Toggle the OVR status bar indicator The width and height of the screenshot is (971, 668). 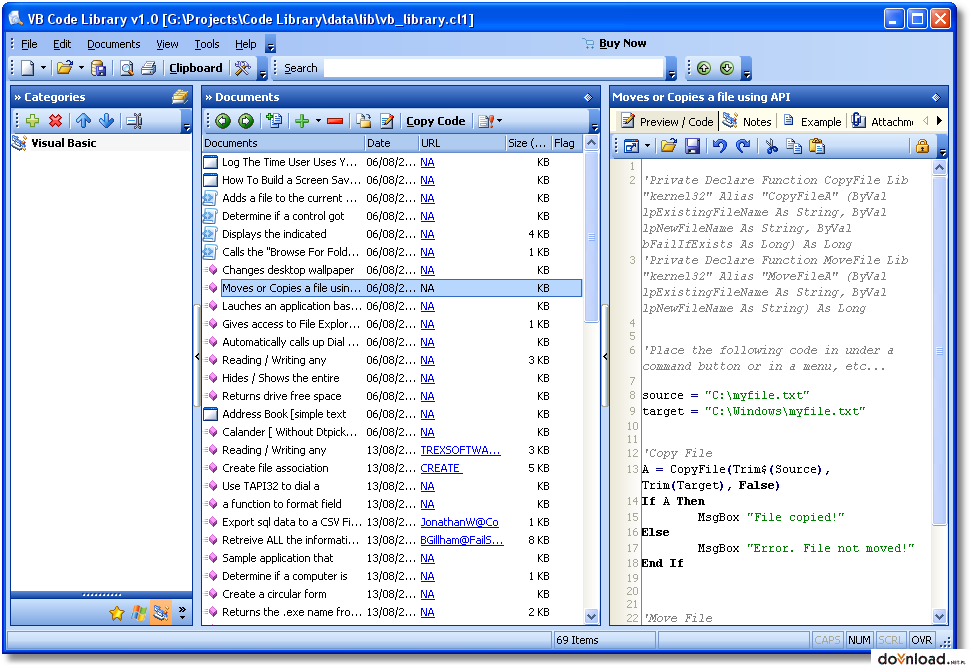tap(921, 640)
